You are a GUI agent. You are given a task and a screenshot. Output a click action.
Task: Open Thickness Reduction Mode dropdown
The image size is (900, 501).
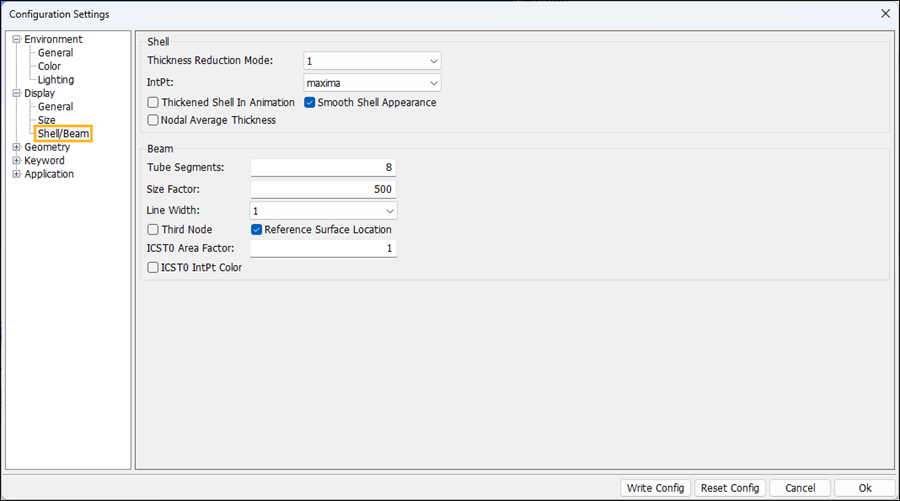coord(372,62)
